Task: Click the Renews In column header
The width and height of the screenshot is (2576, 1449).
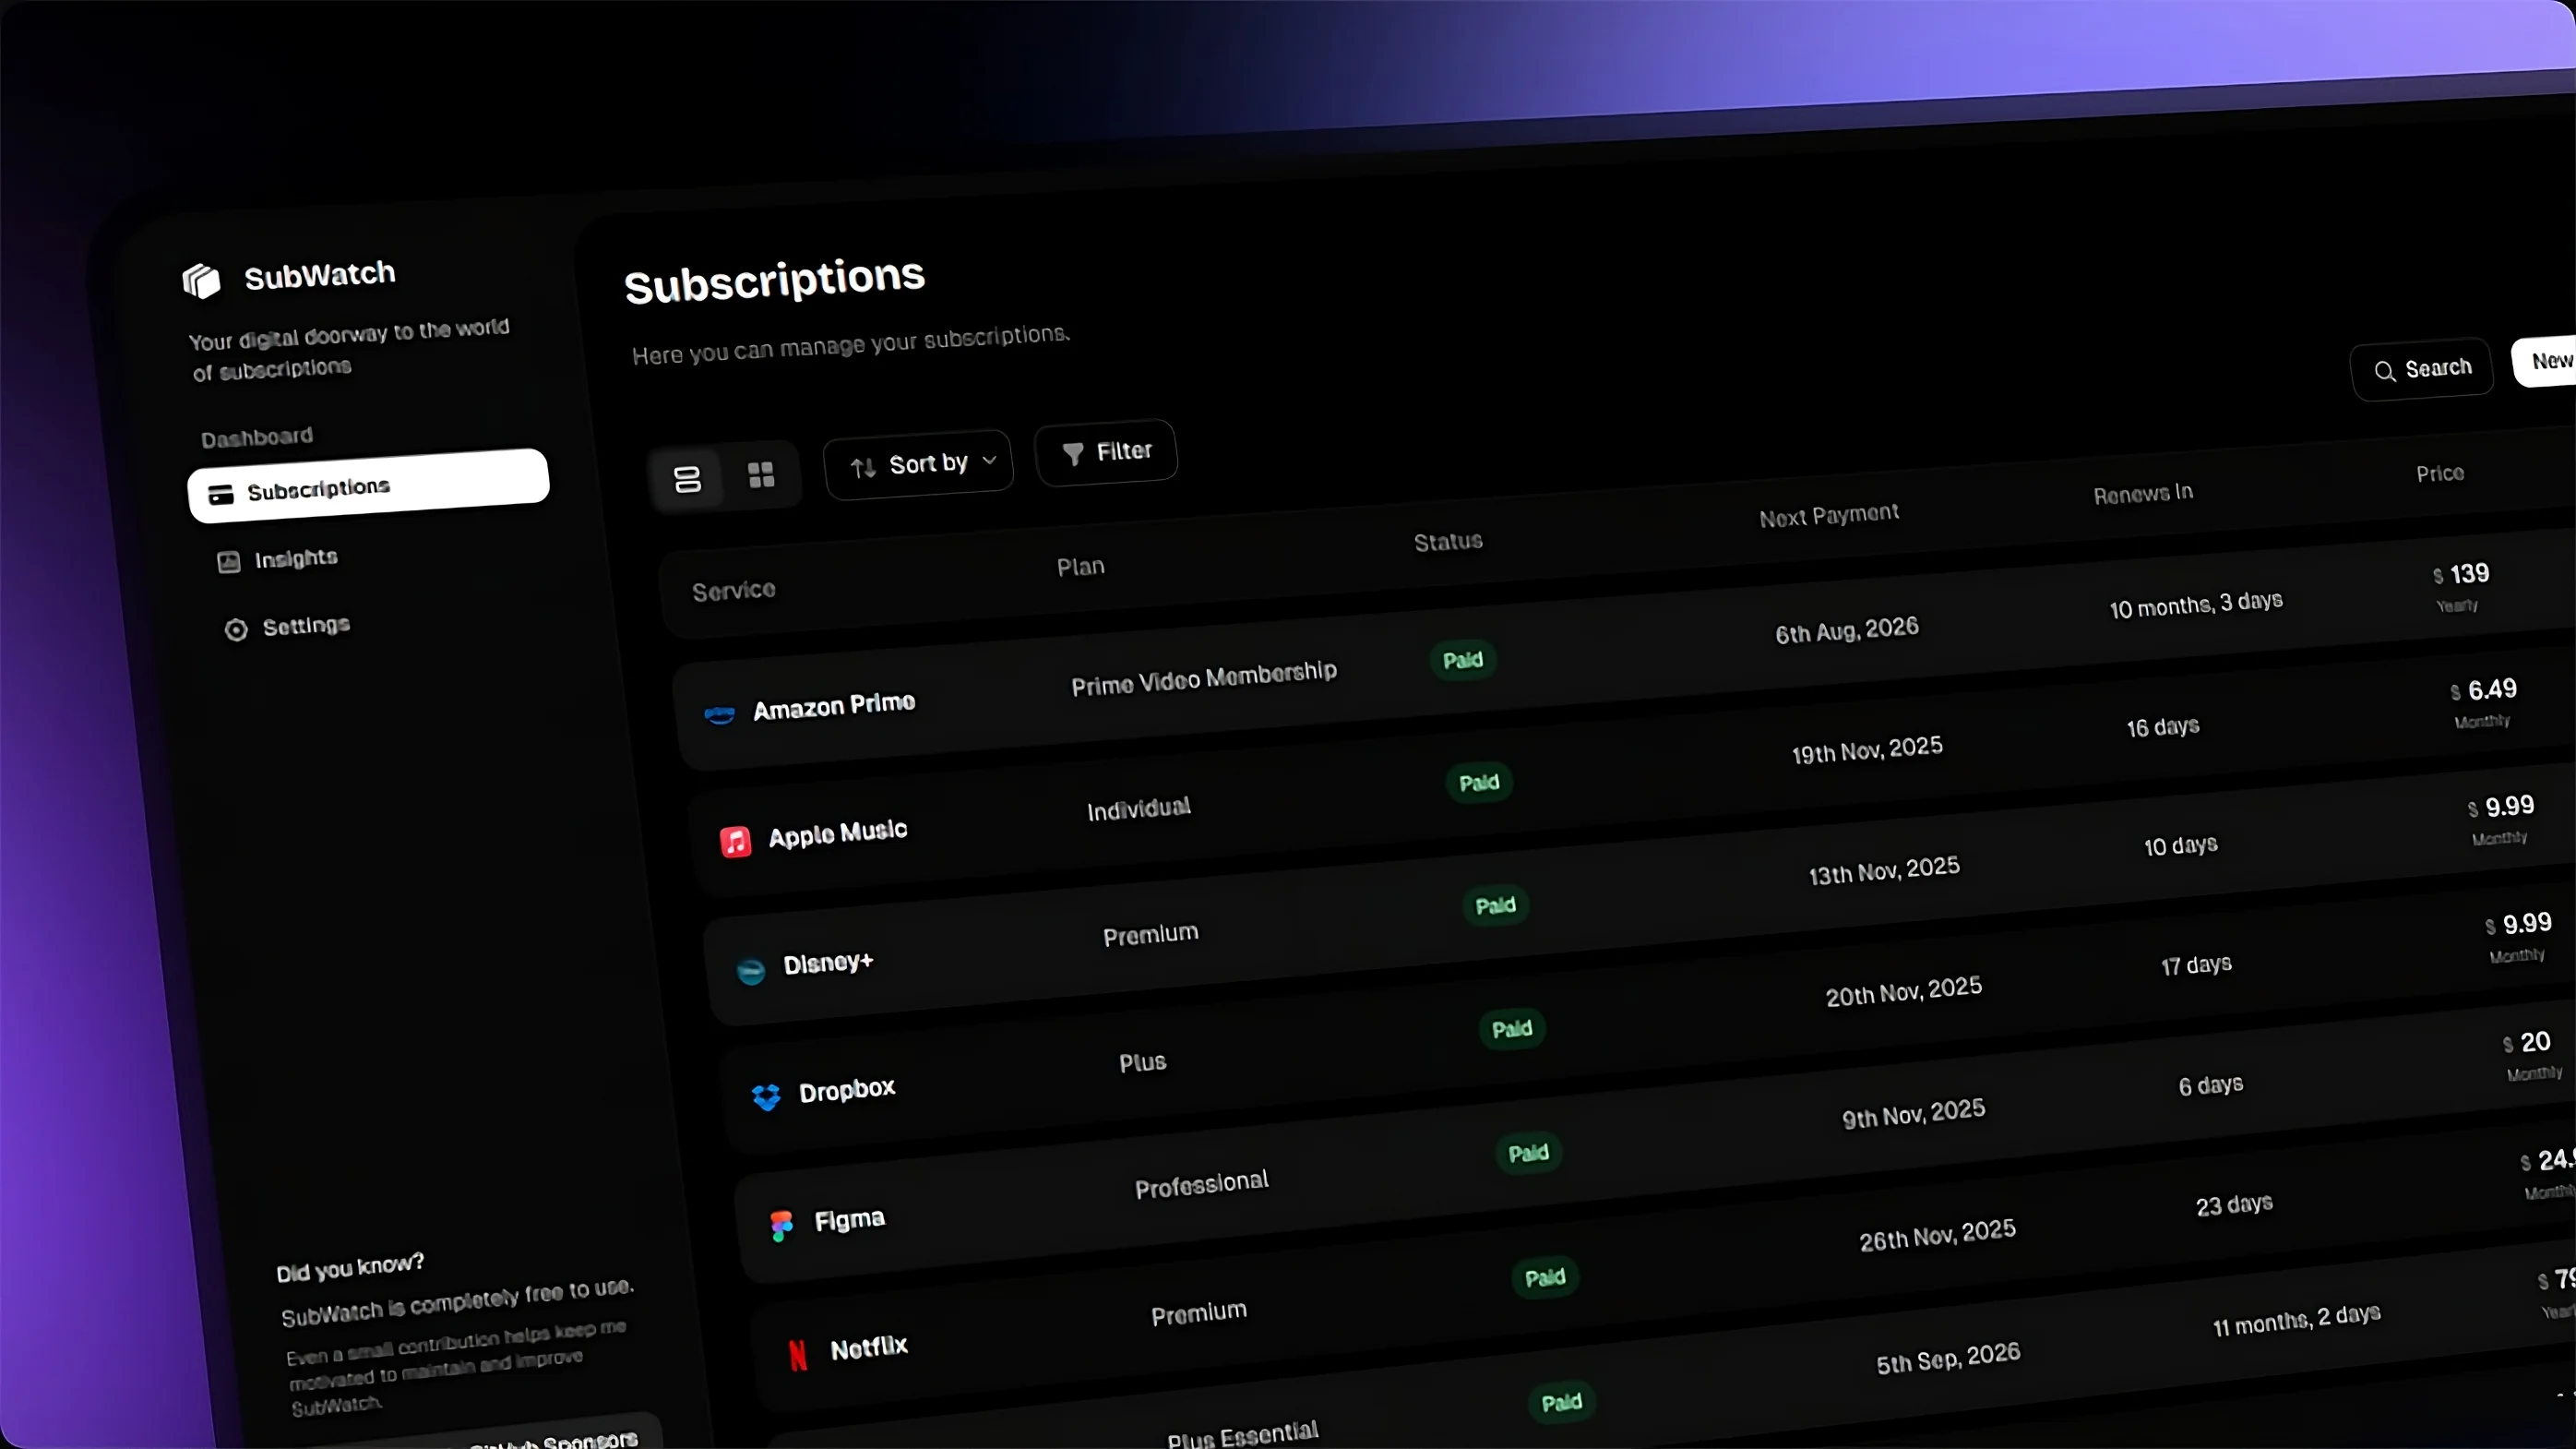Action: [2142, 493]
